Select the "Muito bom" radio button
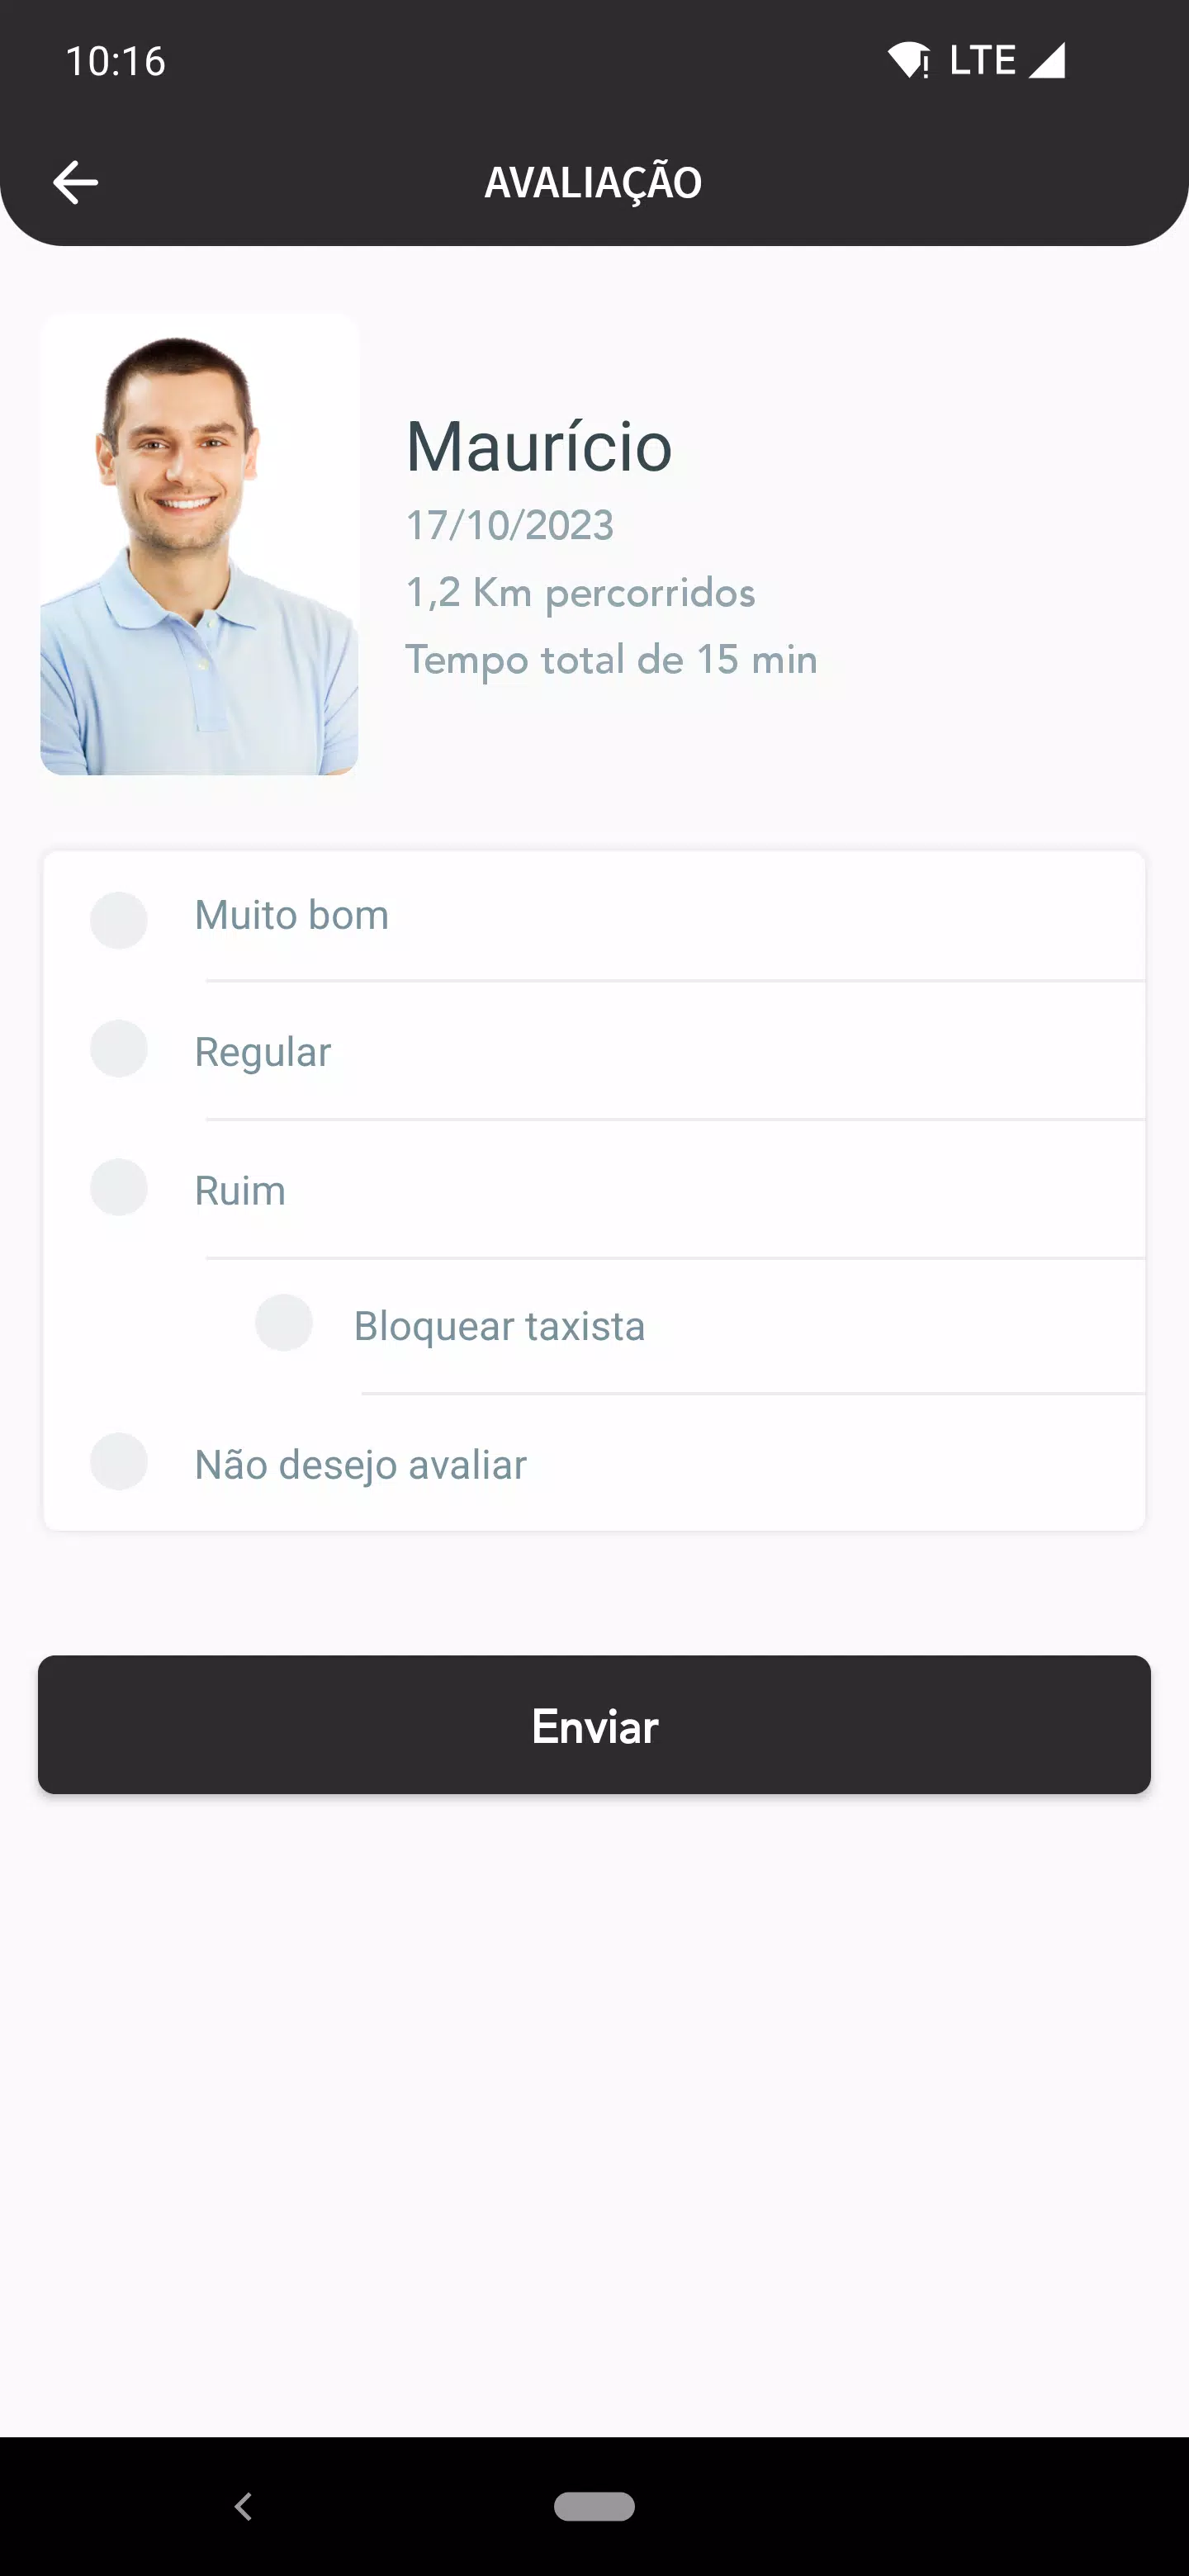 tap(119, 920)
